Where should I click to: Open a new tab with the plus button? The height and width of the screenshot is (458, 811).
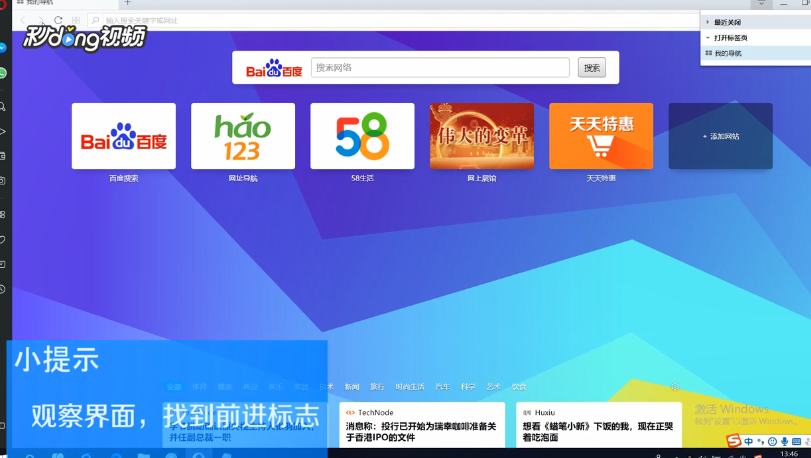click(127, 3)
